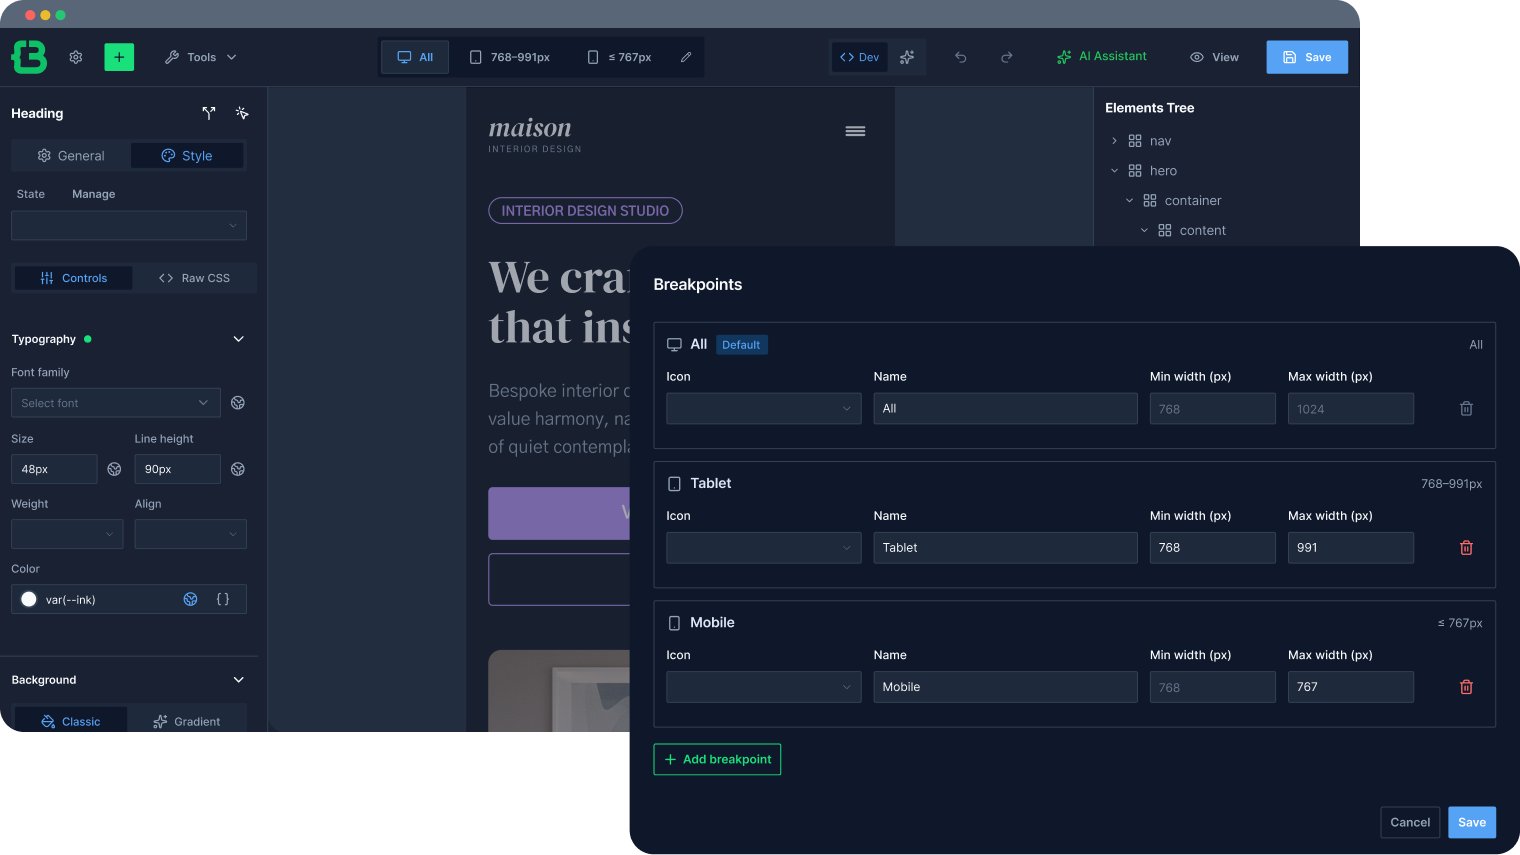
Task: Select the All breakpoint tab in toolbar
Action: tap(415, 57)
